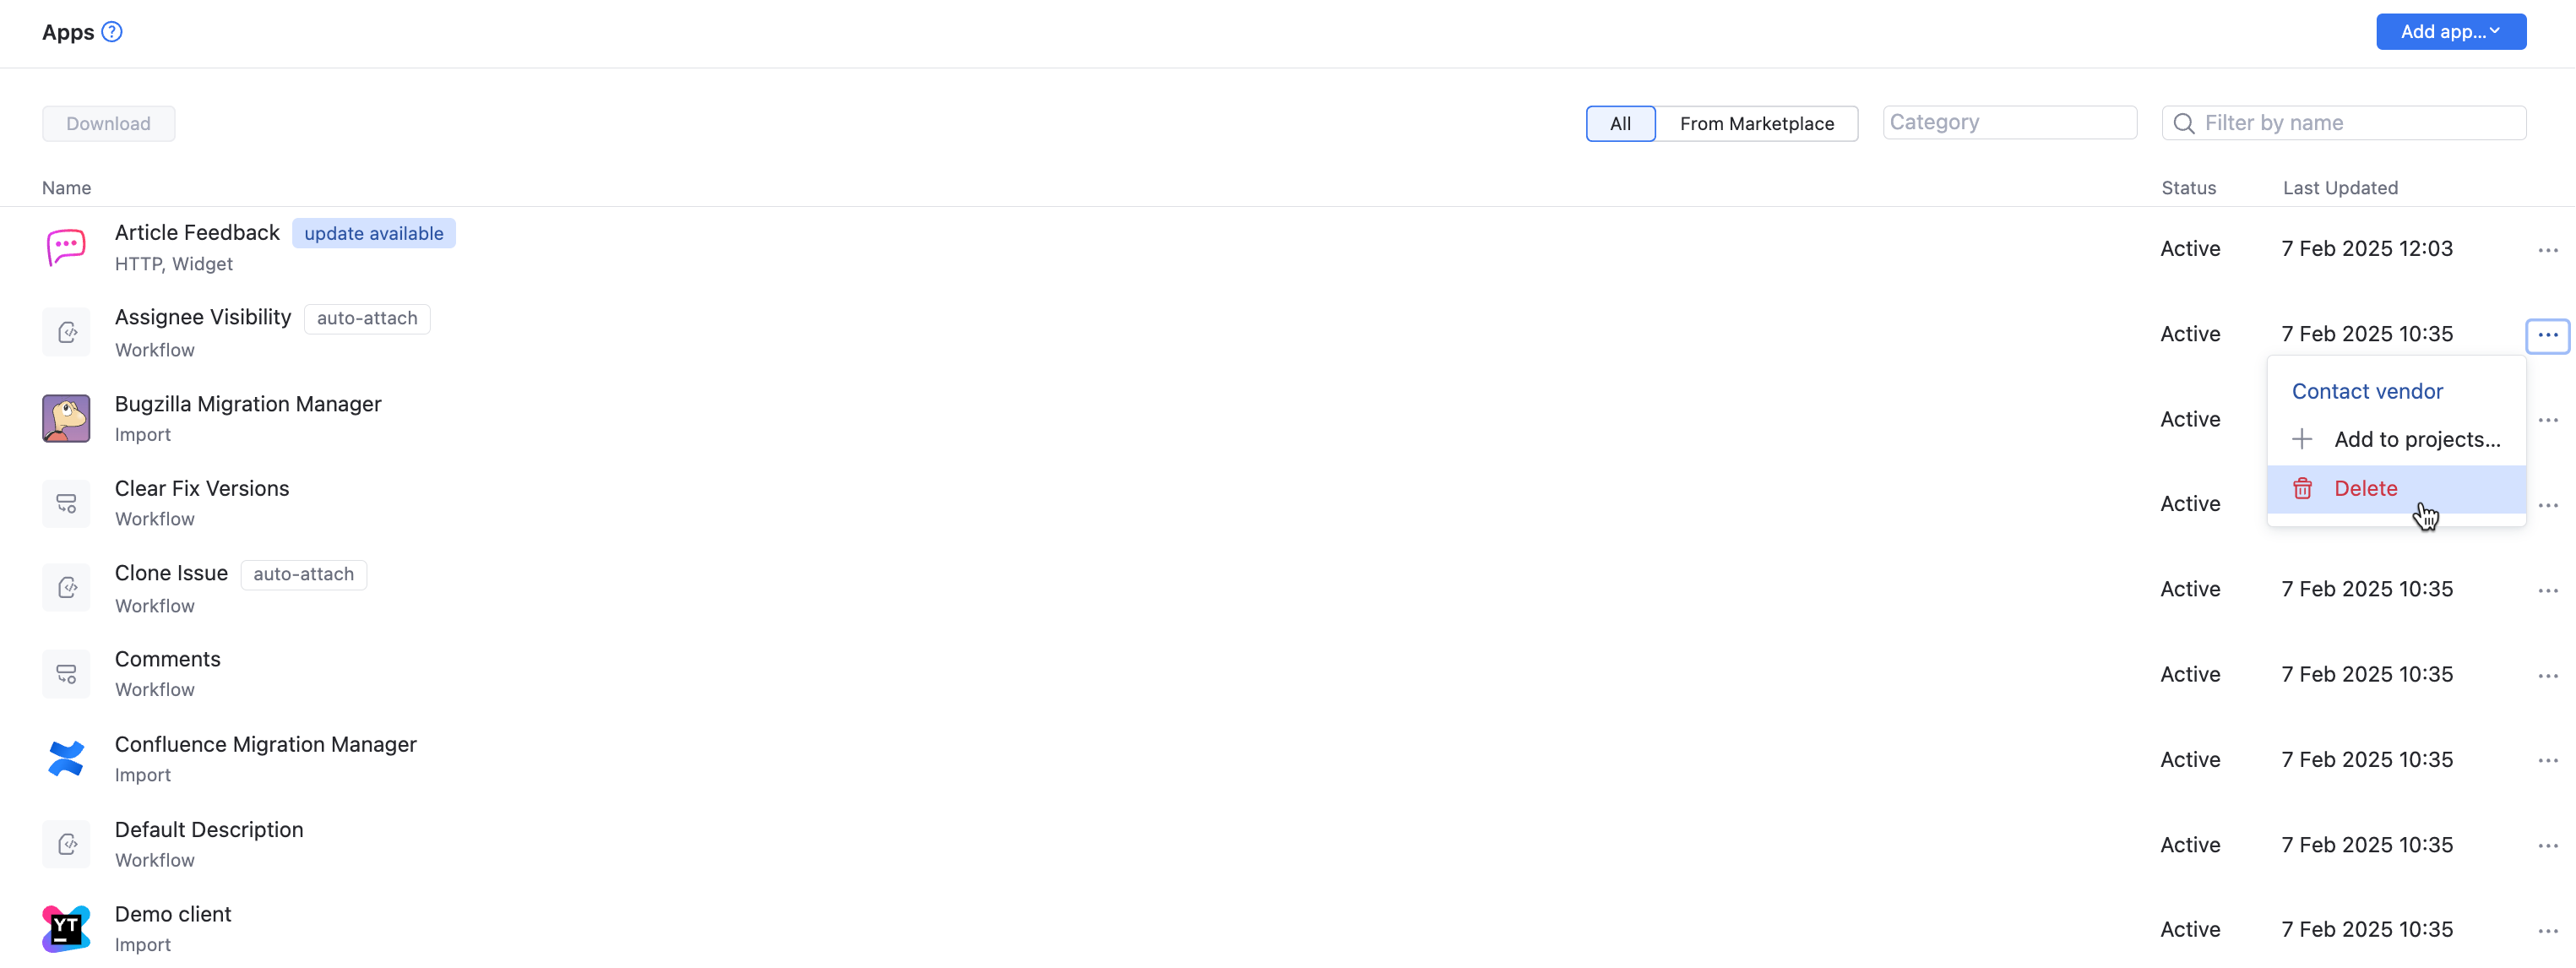Click the Demo client YouTrack icon

tap(66, 929)
